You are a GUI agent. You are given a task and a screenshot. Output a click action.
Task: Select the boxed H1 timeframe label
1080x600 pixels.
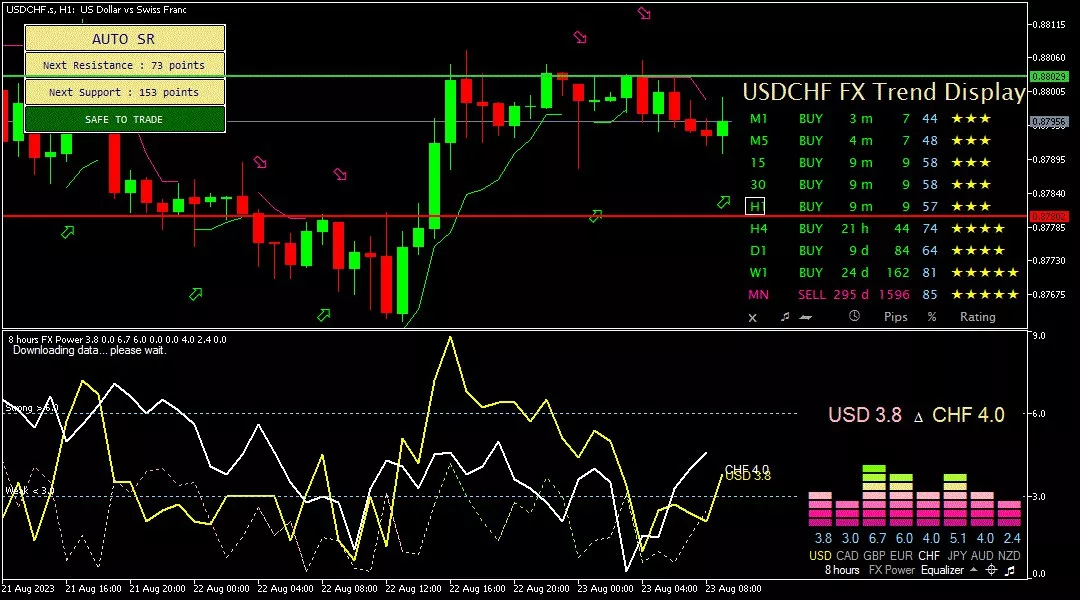pyautogui.click(x=755, y=206)
